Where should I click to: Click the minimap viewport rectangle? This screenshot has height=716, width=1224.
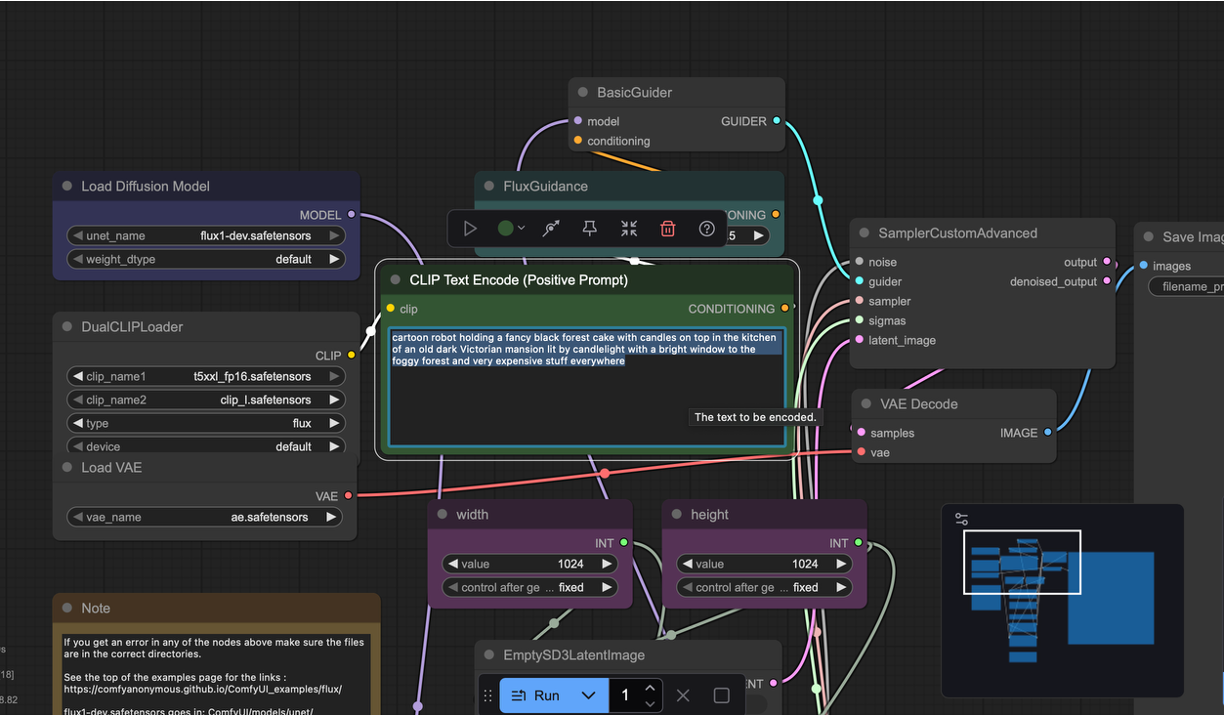(1022, 562)
